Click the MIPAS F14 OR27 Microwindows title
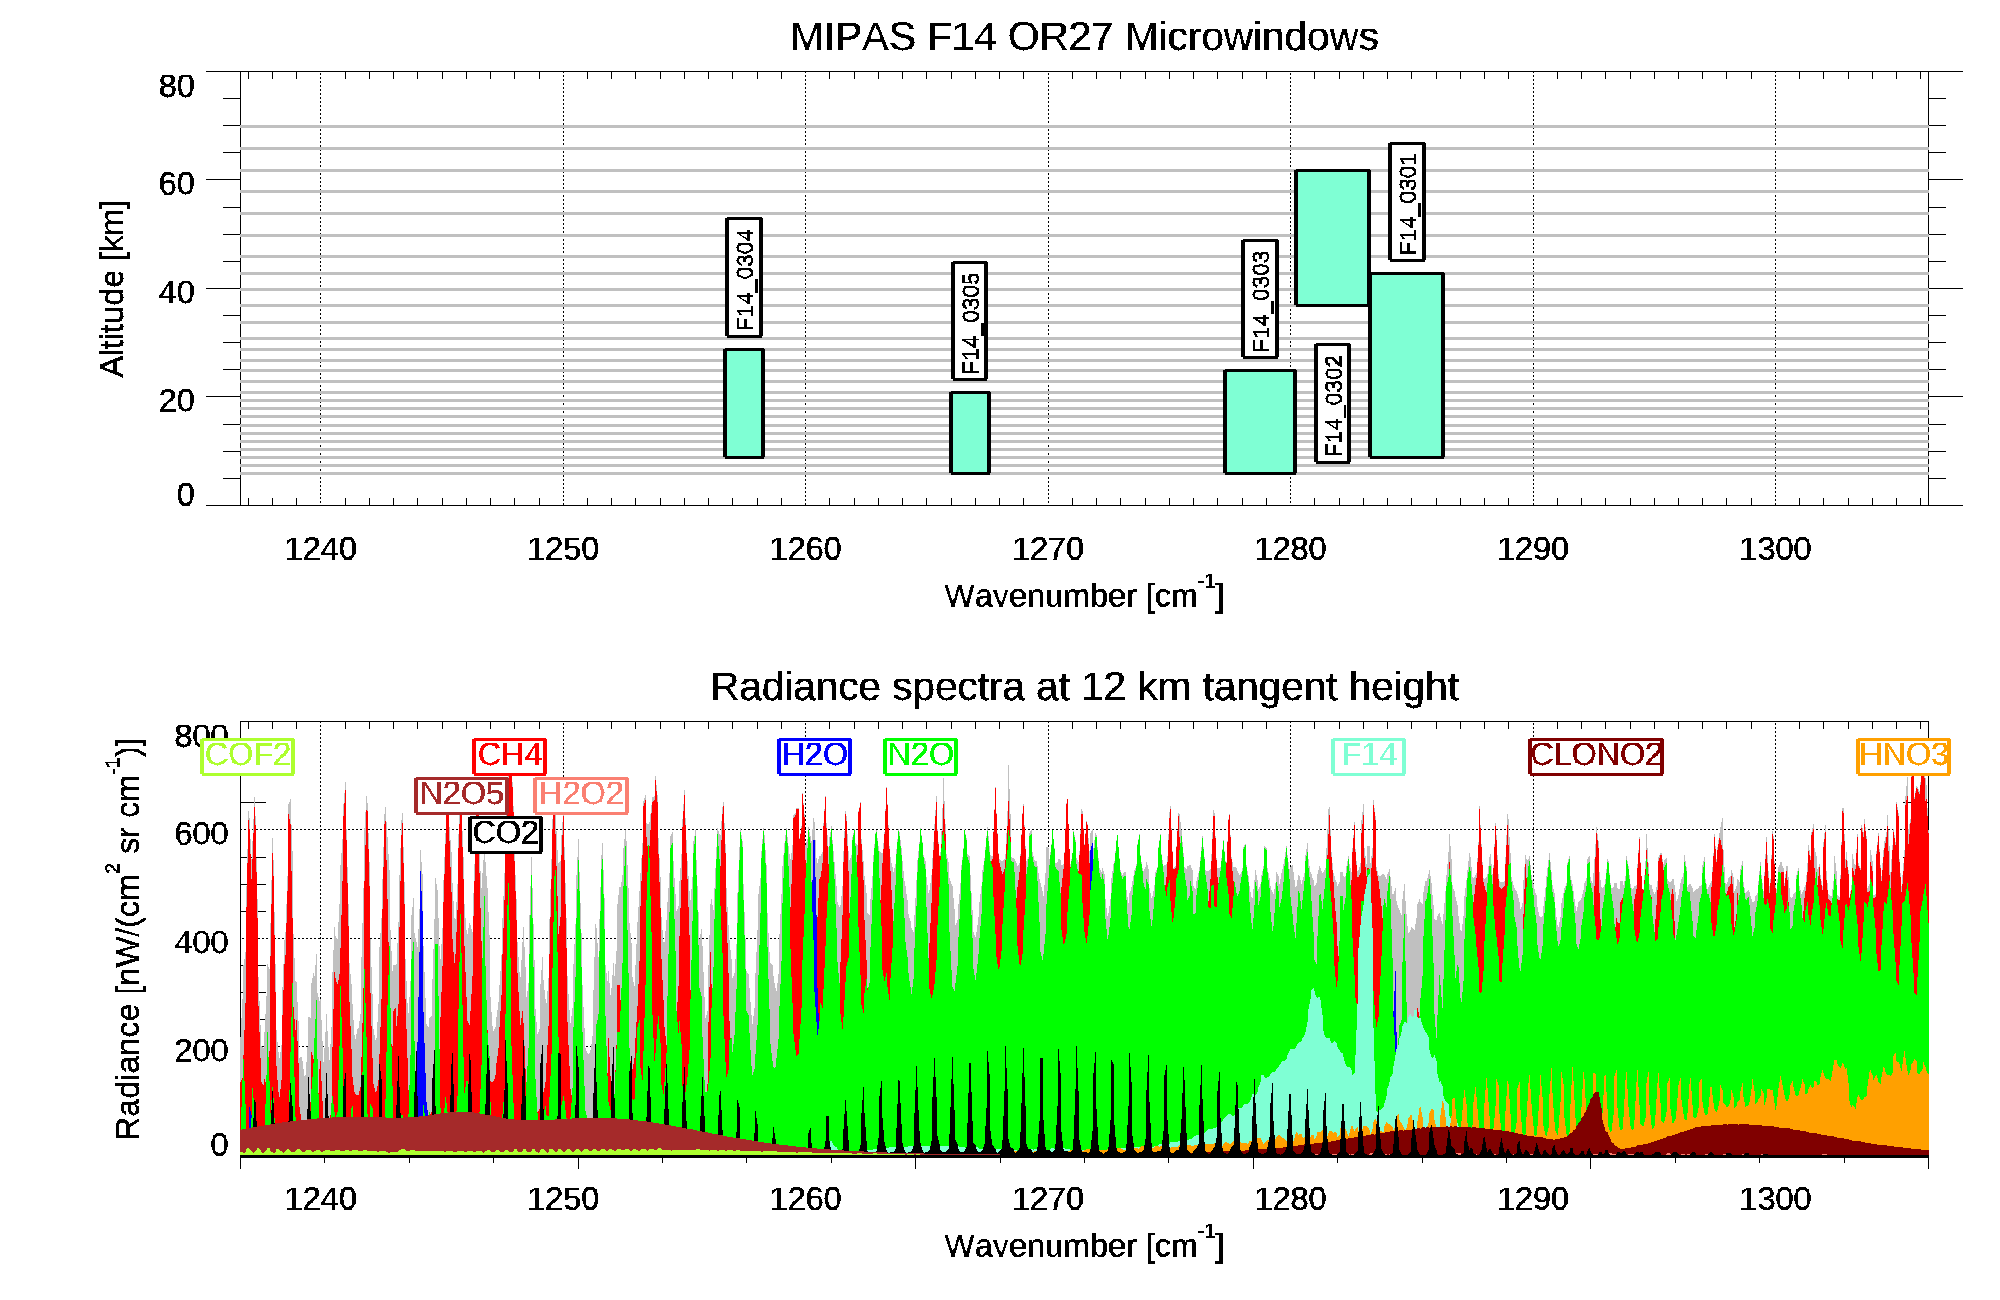 click(1084, 37)
